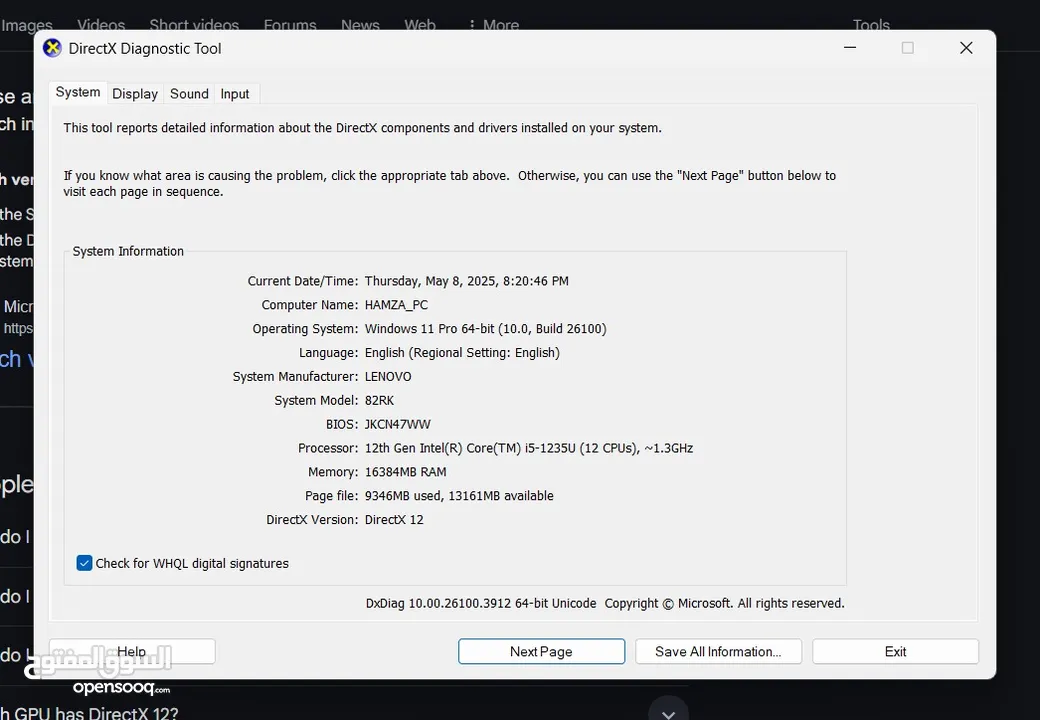Open Web tab in browser behind

[x=420, y=25]
